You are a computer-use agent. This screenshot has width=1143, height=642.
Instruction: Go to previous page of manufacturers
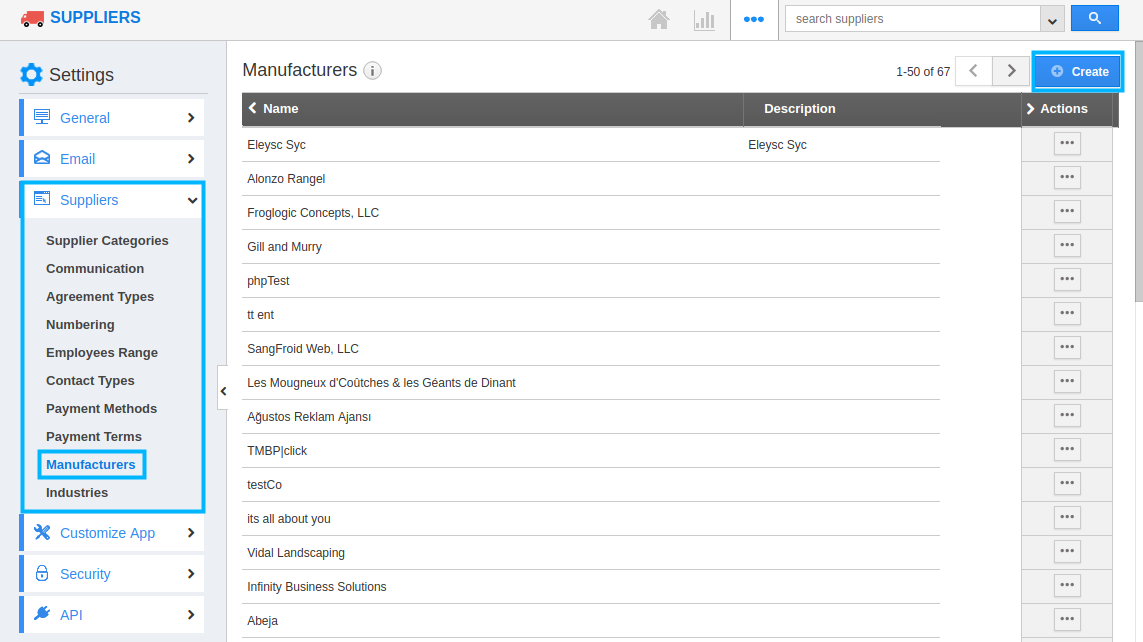click(973, 71)
